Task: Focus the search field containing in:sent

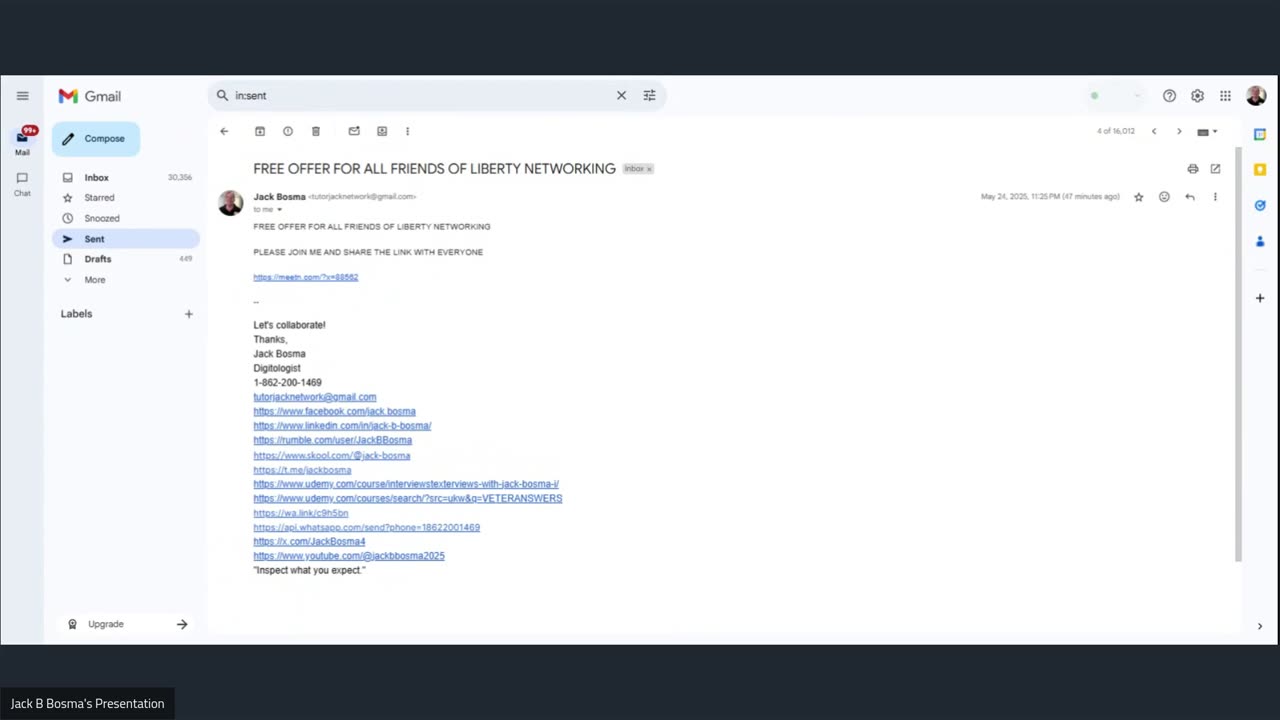Action: coord(420,96)
